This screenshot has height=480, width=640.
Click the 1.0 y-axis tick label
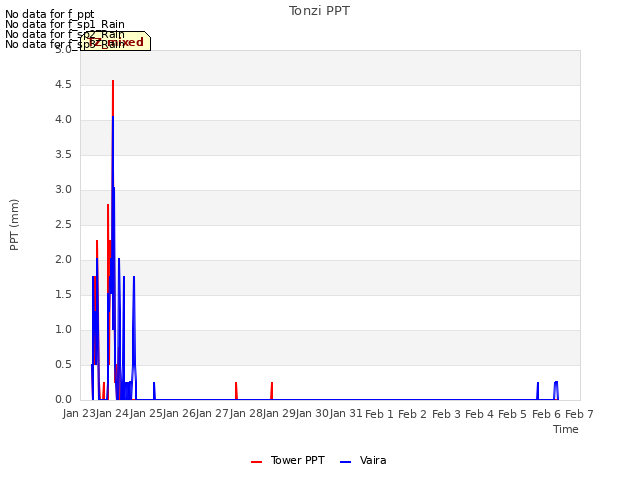pos(63,330)
